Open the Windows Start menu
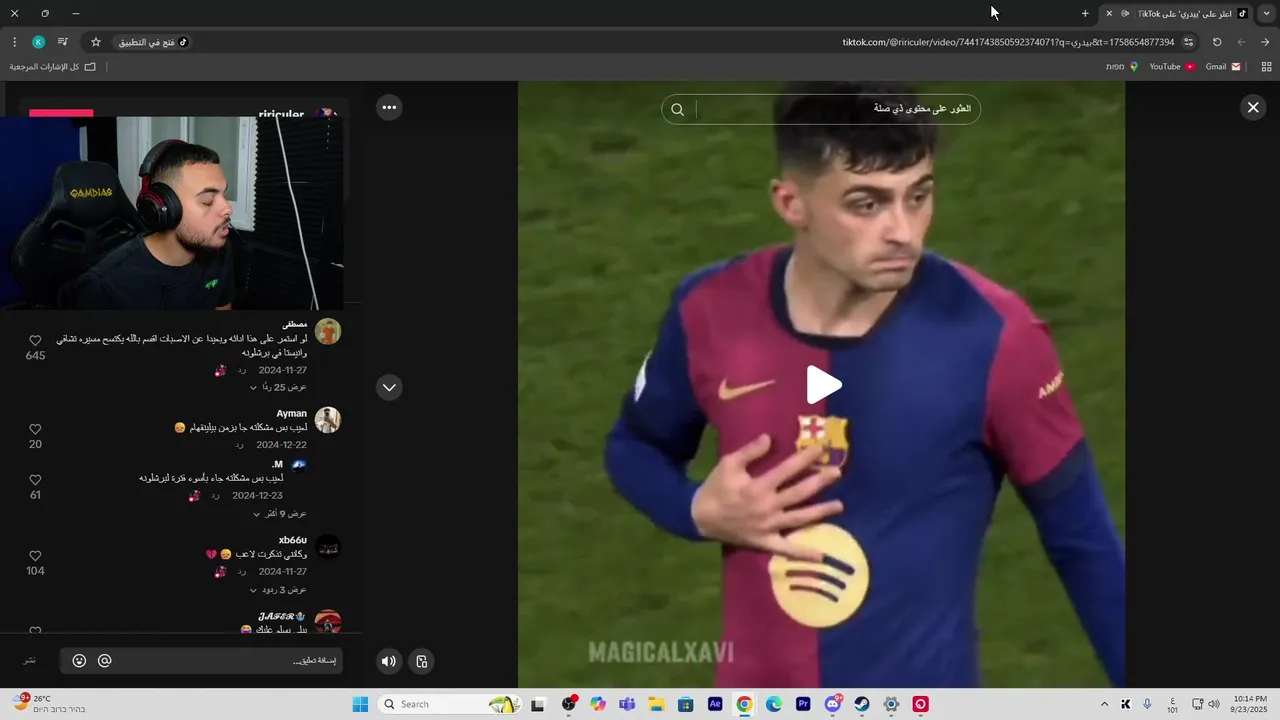 tap(360, 704)
